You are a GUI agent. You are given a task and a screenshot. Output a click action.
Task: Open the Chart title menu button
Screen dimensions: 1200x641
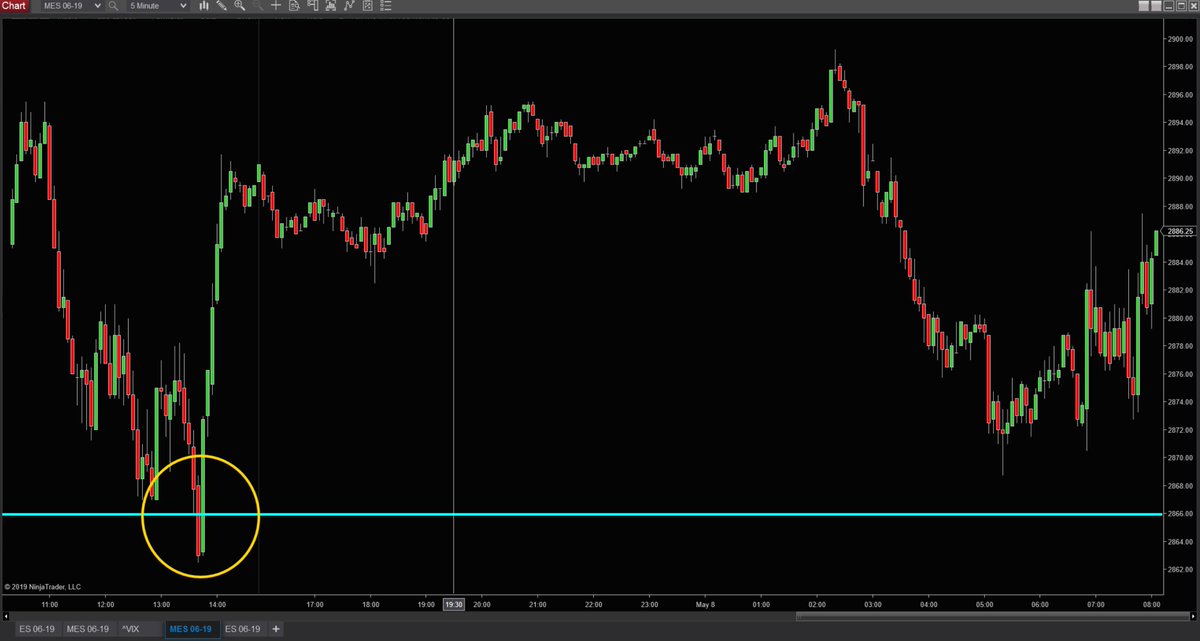pos(14,6)
